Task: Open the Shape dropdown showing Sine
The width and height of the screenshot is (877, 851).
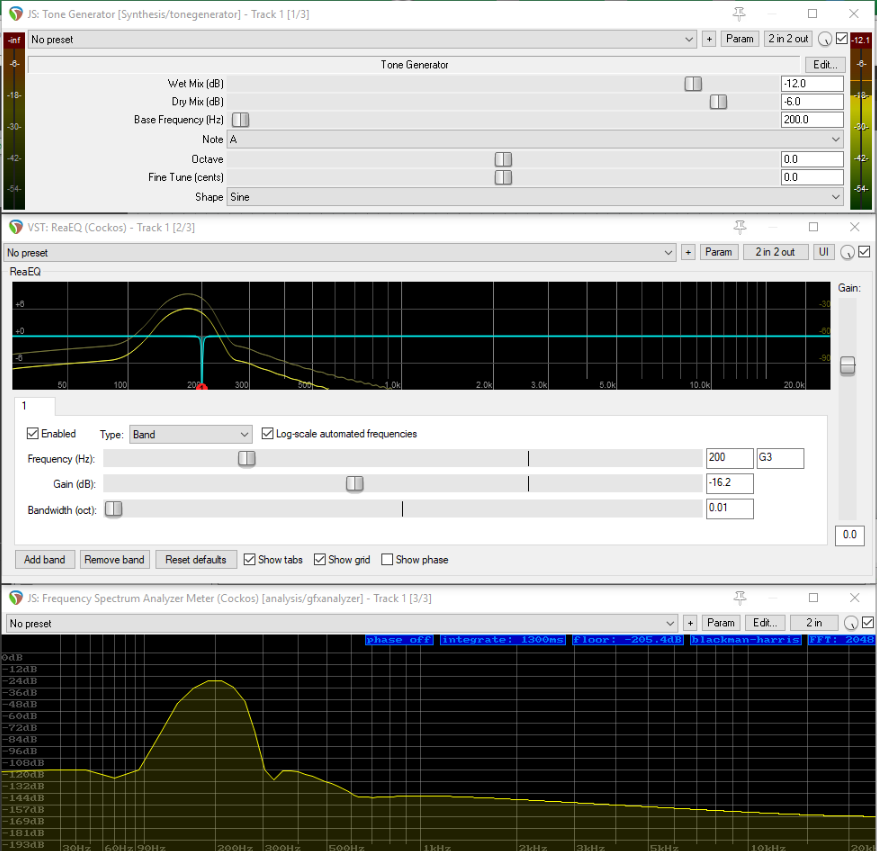Action: tap(535, 197)
